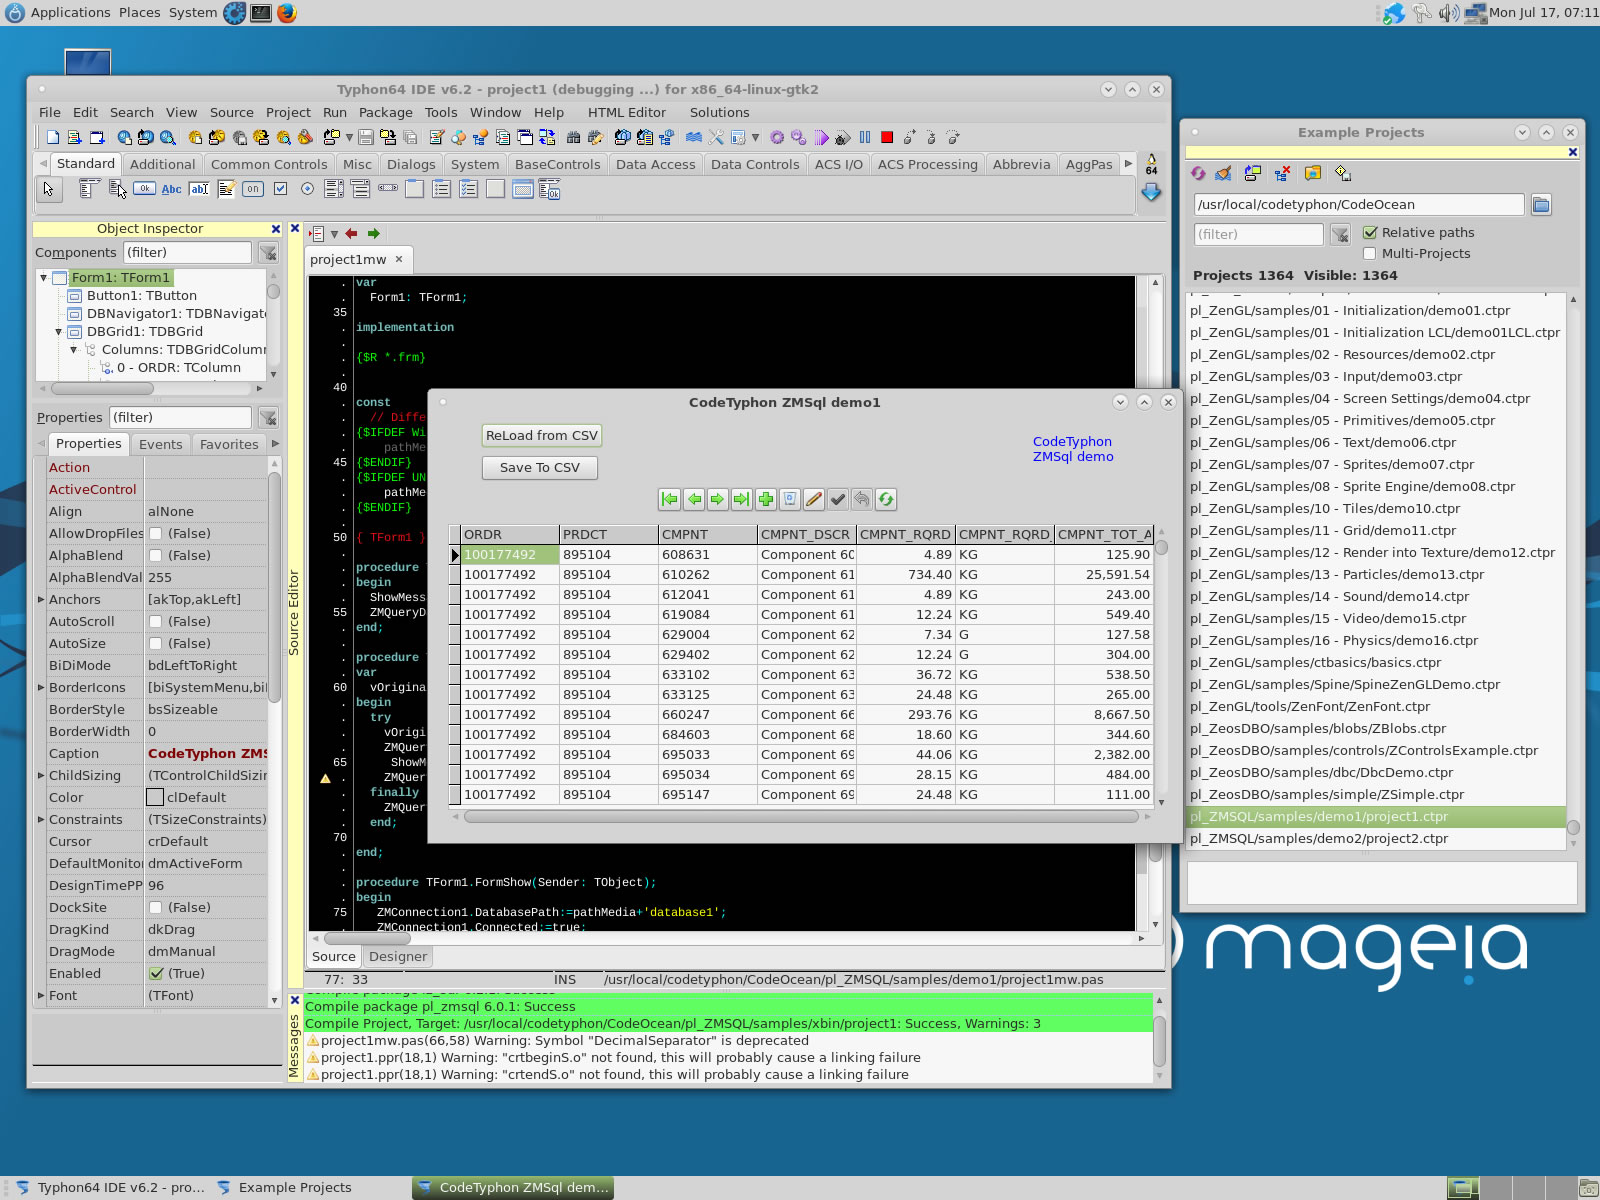Launch Firefox from top panel
The height and width of the screenshot is (1200, 1600).
pos(287,13)
